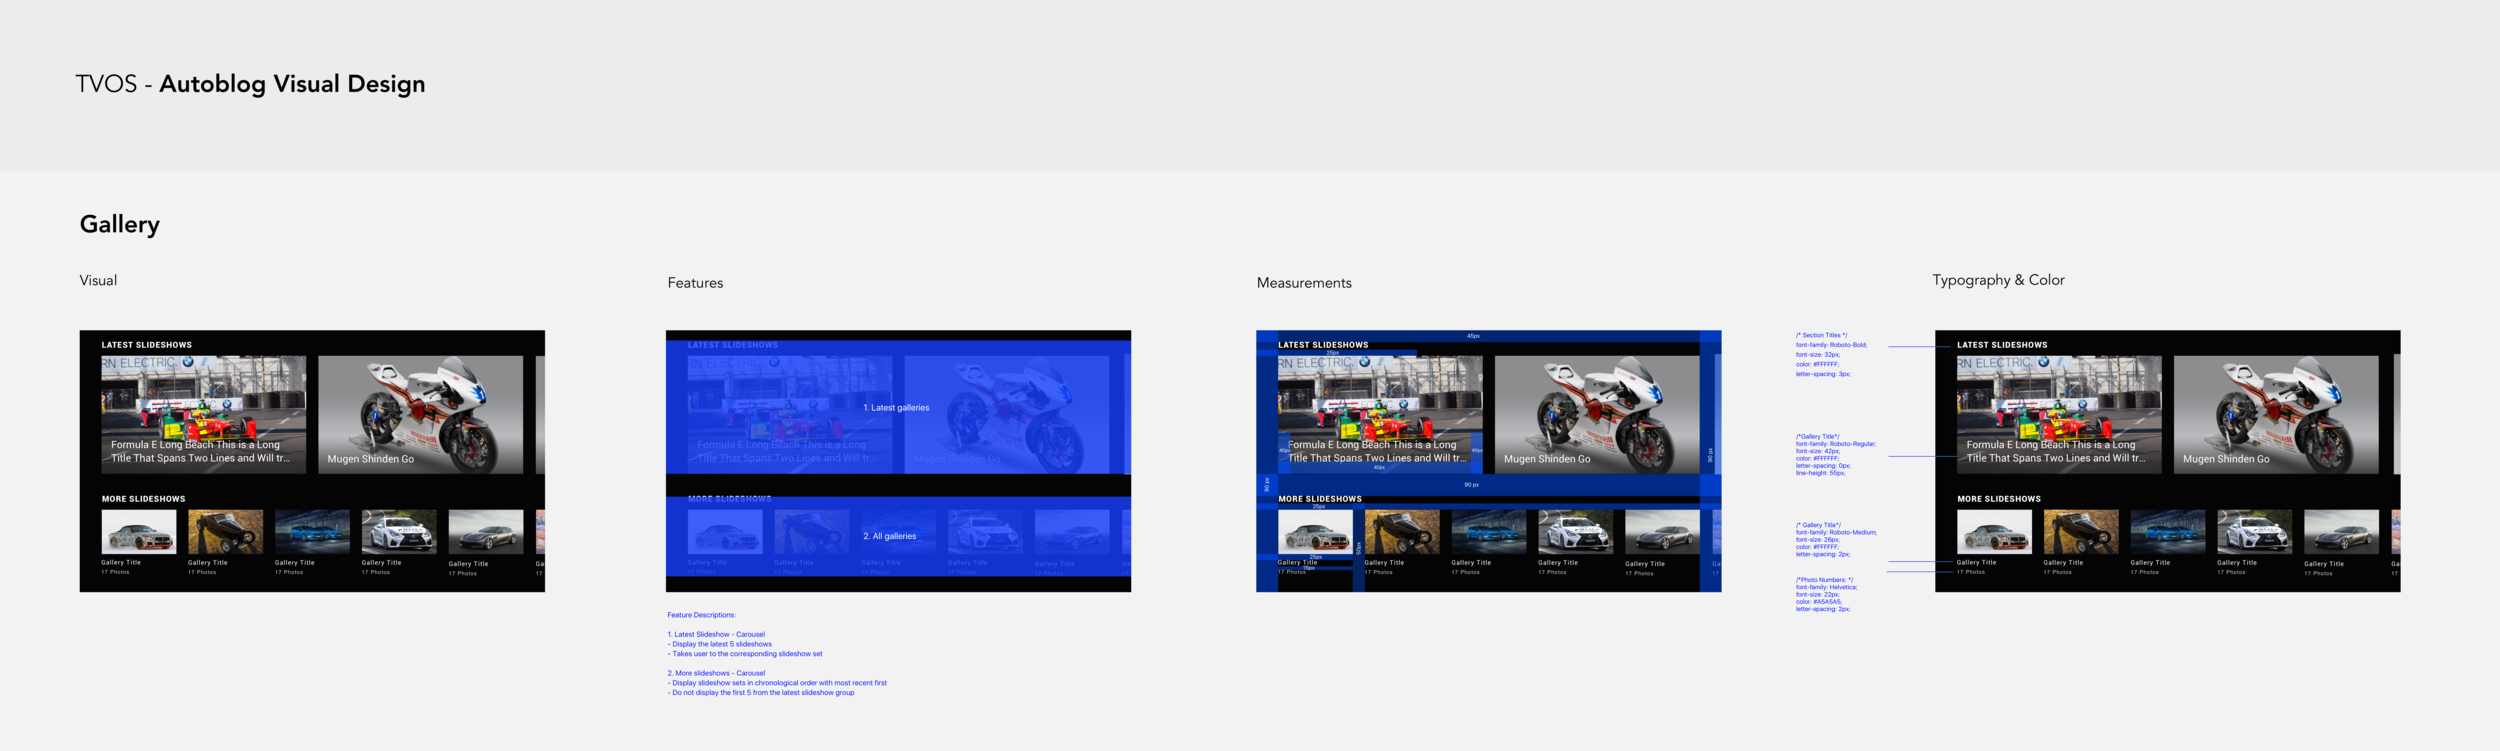Select black hot rod thumbnail in Visual mockup
The width and height of the screenshot is (2500, 751).
point(226,531)
